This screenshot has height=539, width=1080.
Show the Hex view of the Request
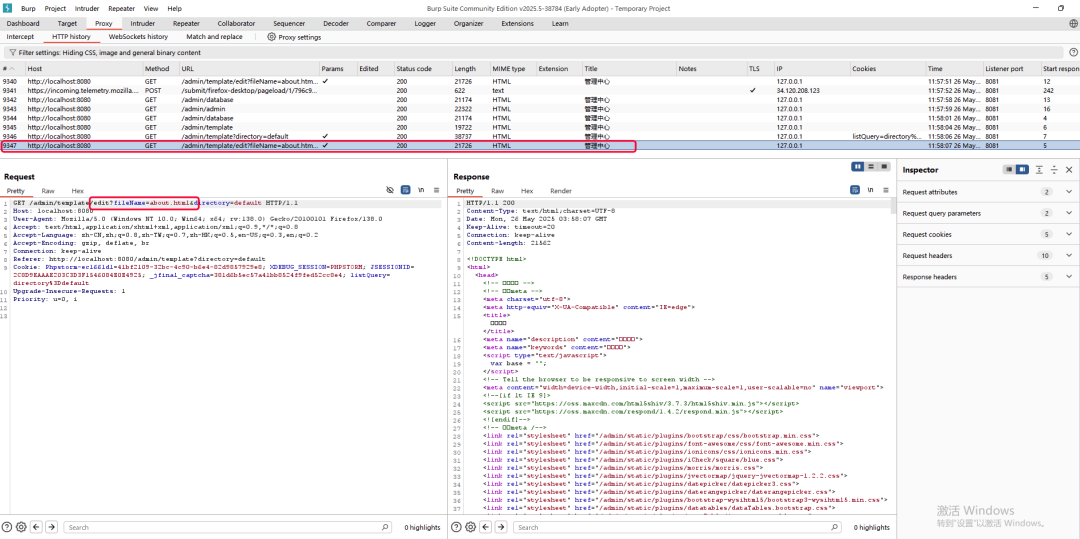[x=77, y=191]
